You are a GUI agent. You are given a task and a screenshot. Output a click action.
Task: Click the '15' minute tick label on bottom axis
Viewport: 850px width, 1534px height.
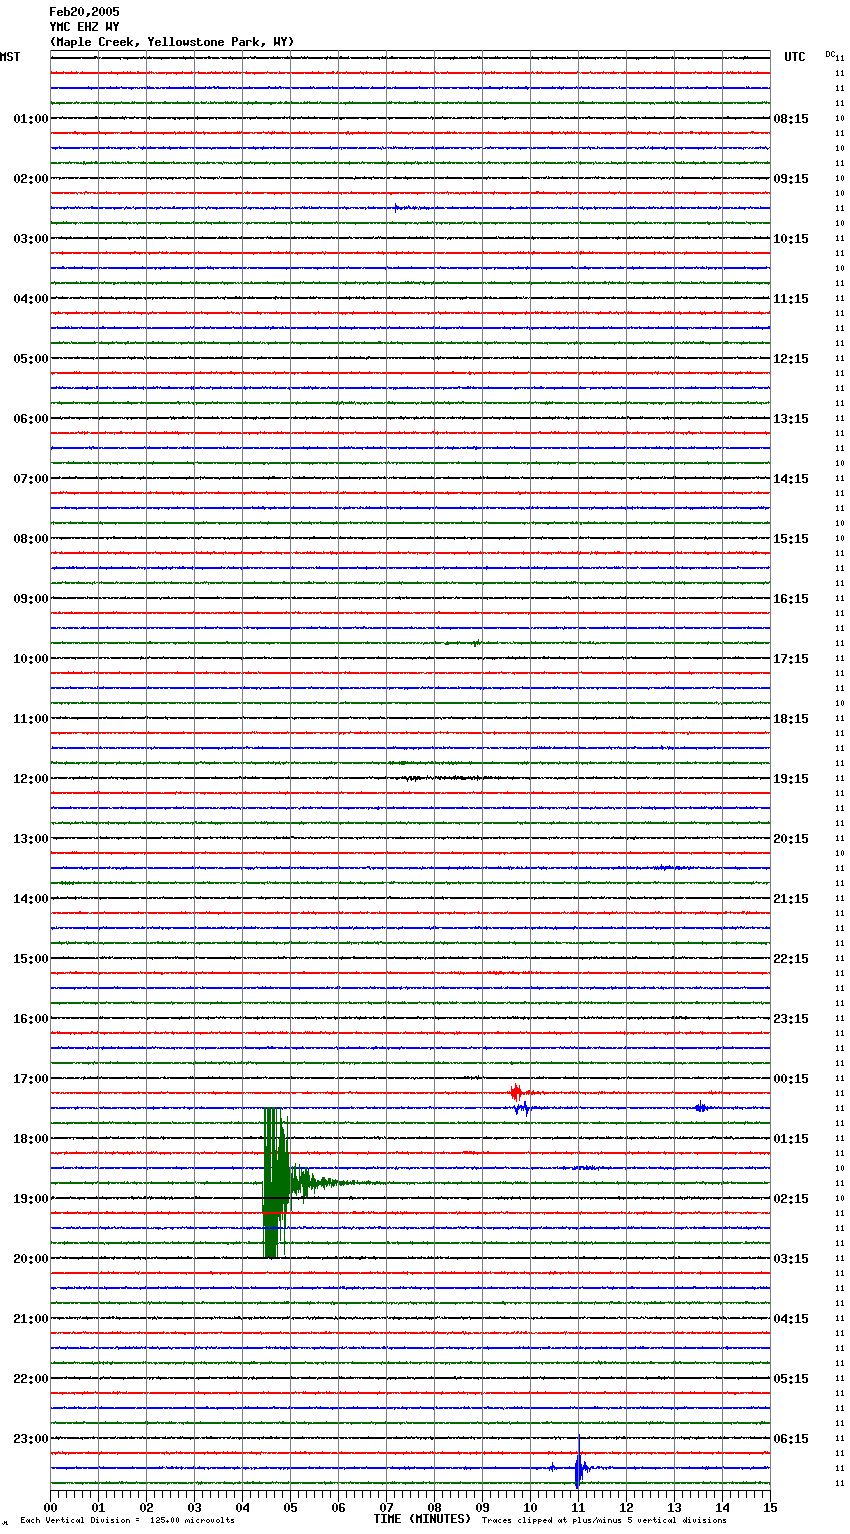770,1507
